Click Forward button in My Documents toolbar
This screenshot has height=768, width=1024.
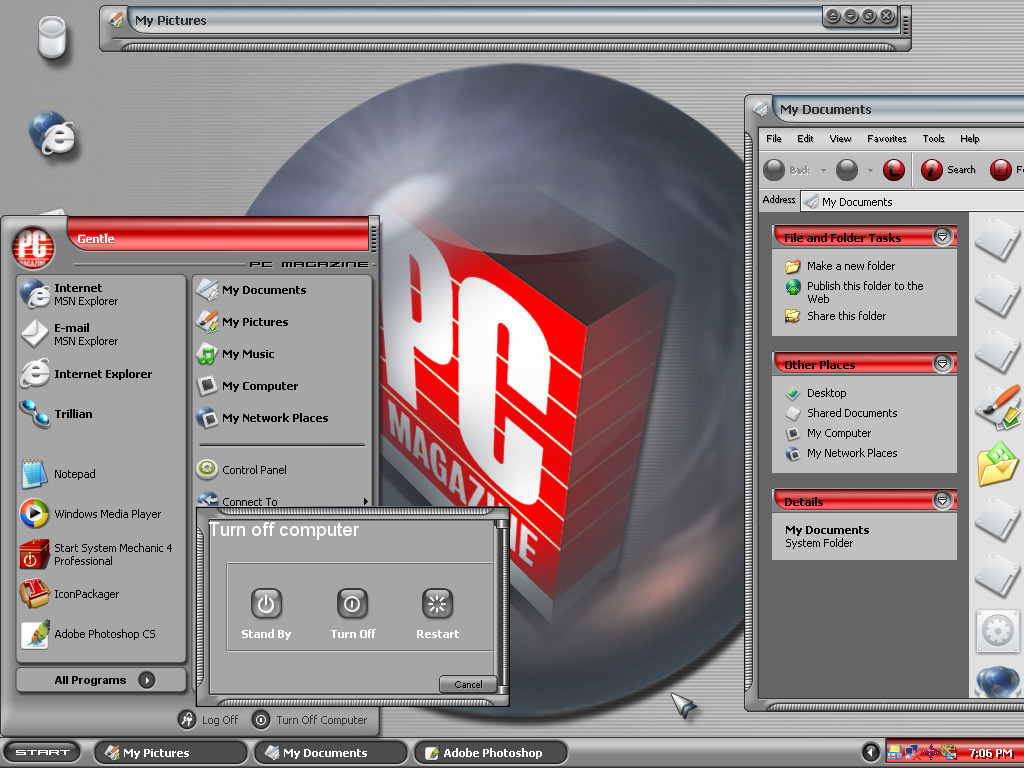point(847,170)
